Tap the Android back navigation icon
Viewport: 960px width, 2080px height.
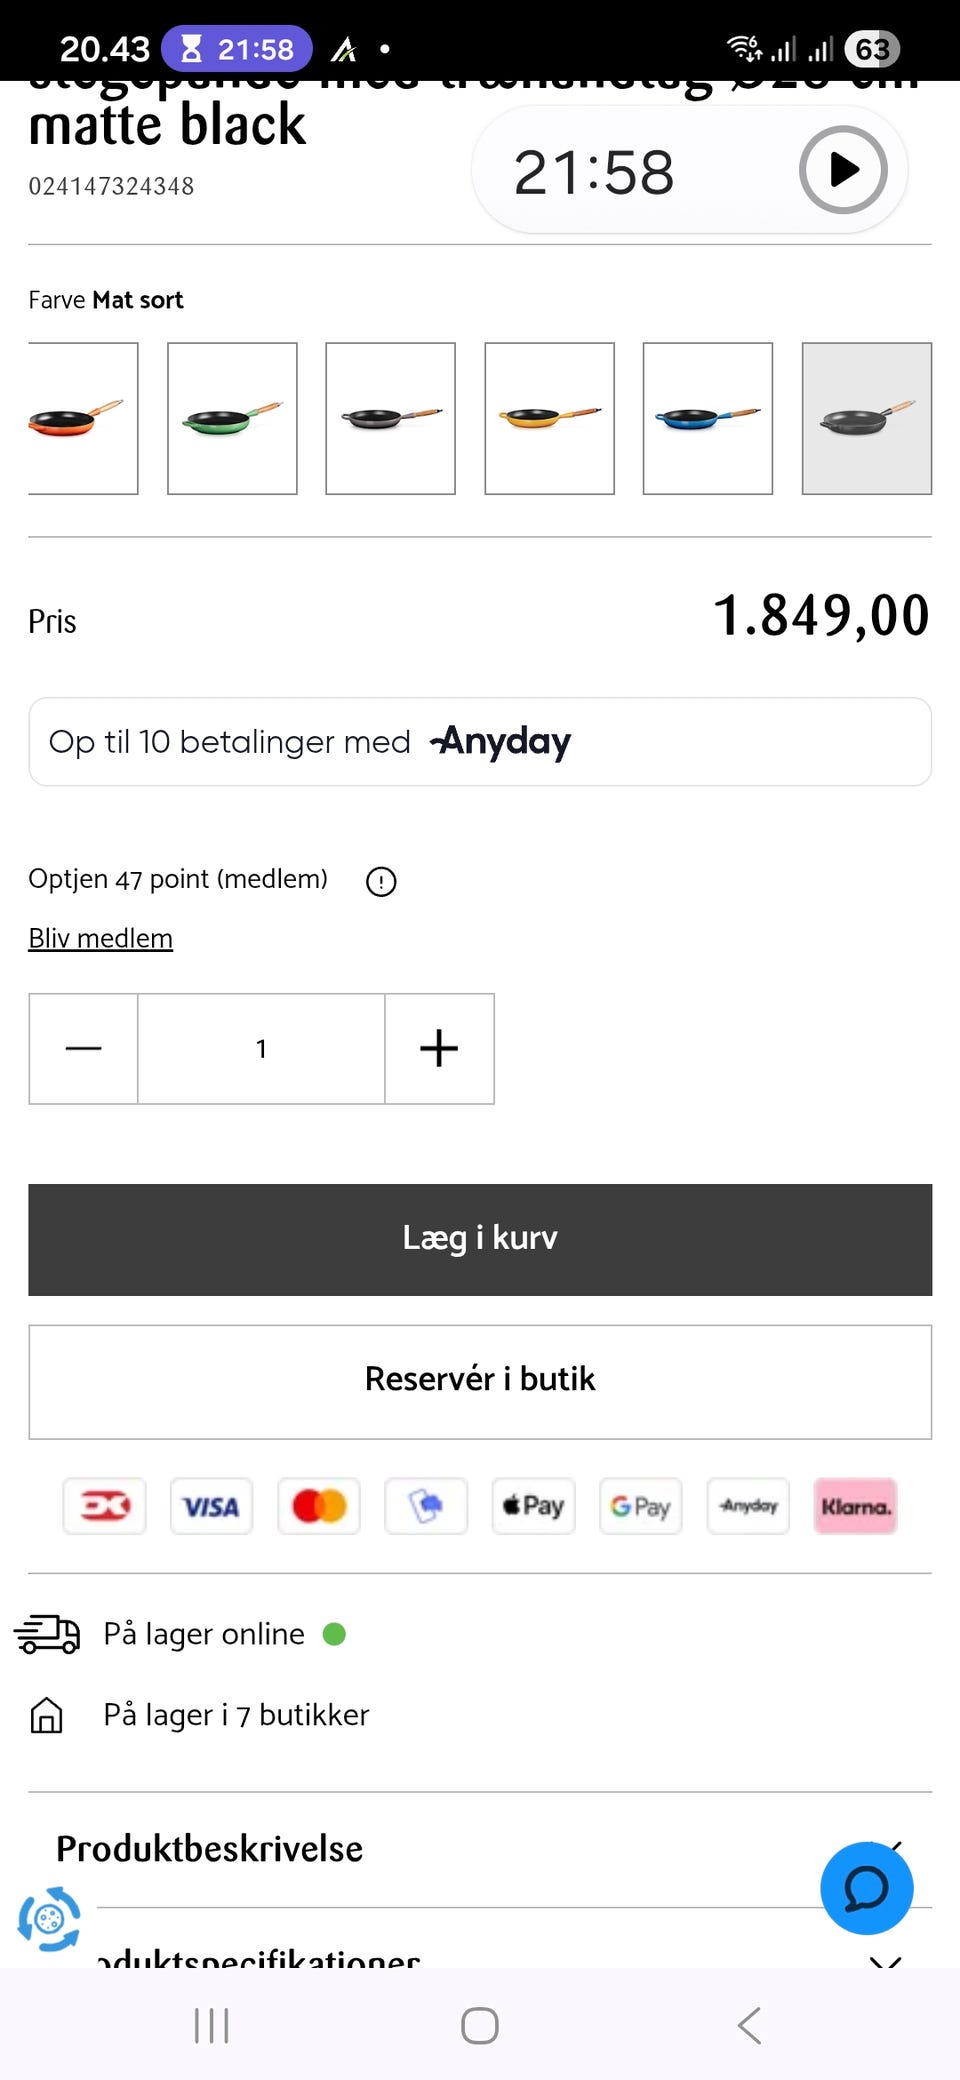tap(749, 2026)
